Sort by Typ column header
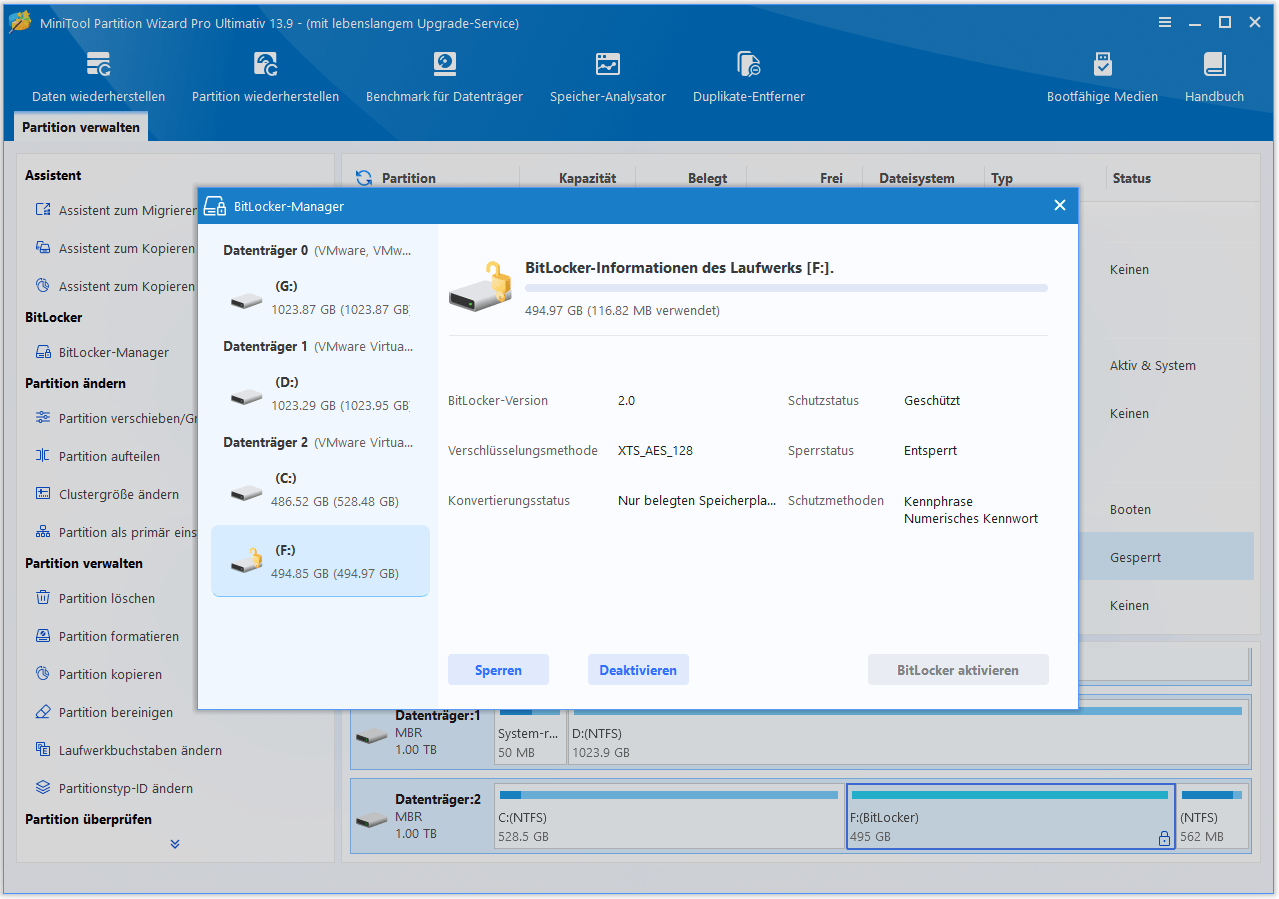Screen dimensions: 1279x899 (1002, 178)
